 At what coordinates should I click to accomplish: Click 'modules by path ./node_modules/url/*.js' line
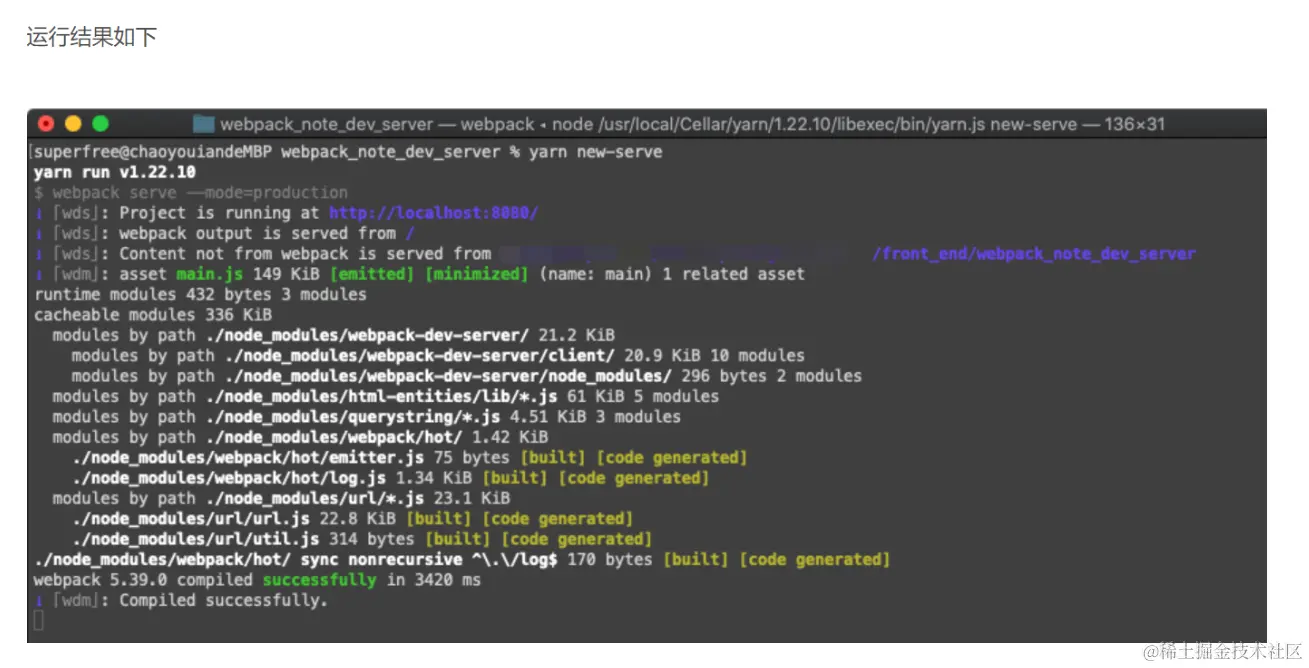pos(281,499)
